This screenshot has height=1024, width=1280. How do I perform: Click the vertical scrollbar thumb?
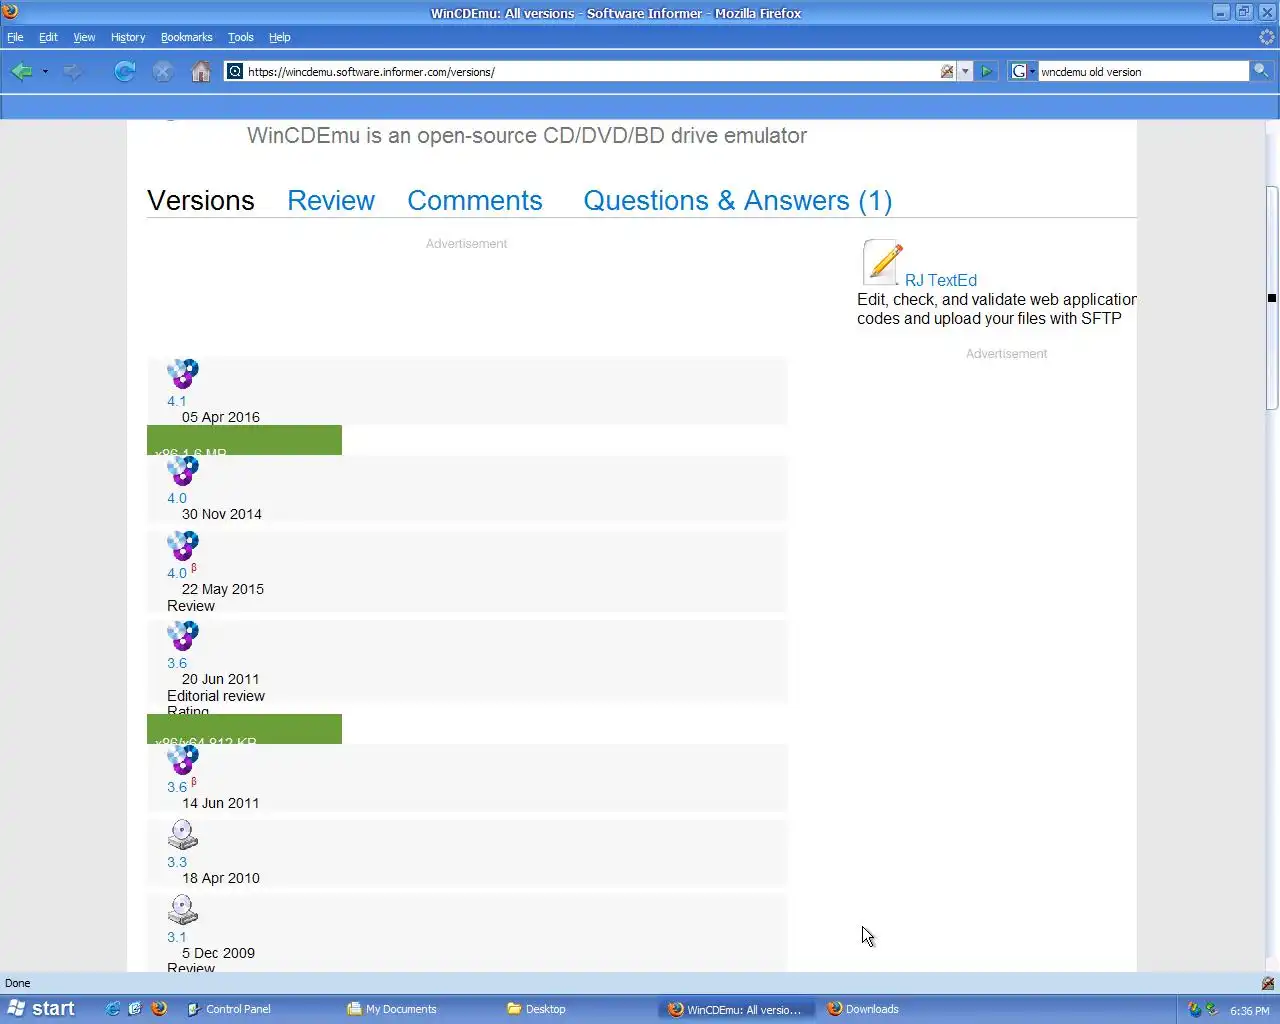coord(1272,298)
